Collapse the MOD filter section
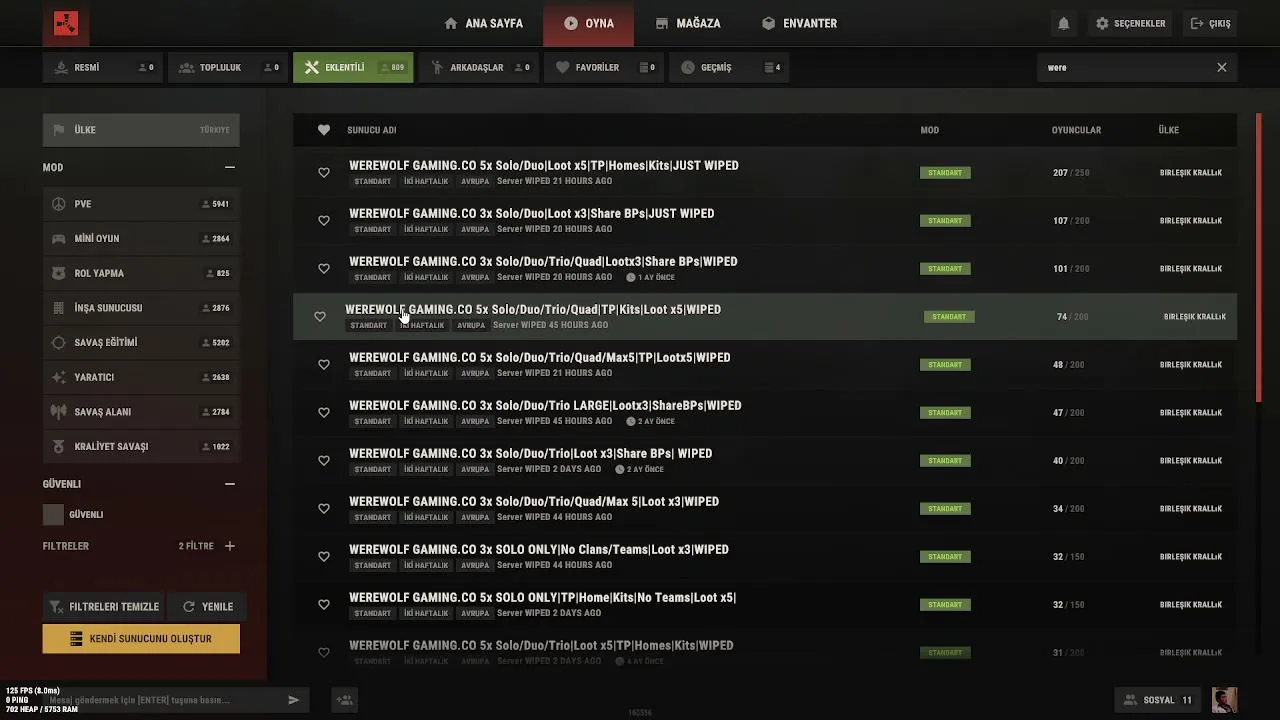Viewport: 1280px width, 720px height. tap(230, 168)
